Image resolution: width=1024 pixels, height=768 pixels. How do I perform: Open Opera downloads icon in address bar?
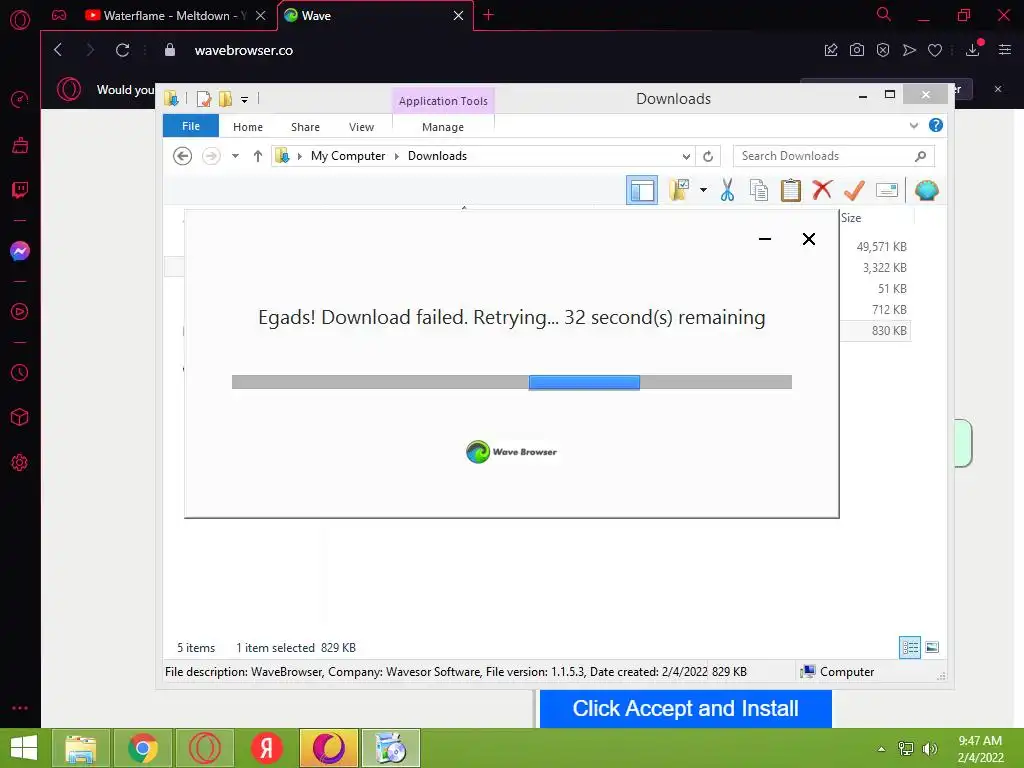973,50
